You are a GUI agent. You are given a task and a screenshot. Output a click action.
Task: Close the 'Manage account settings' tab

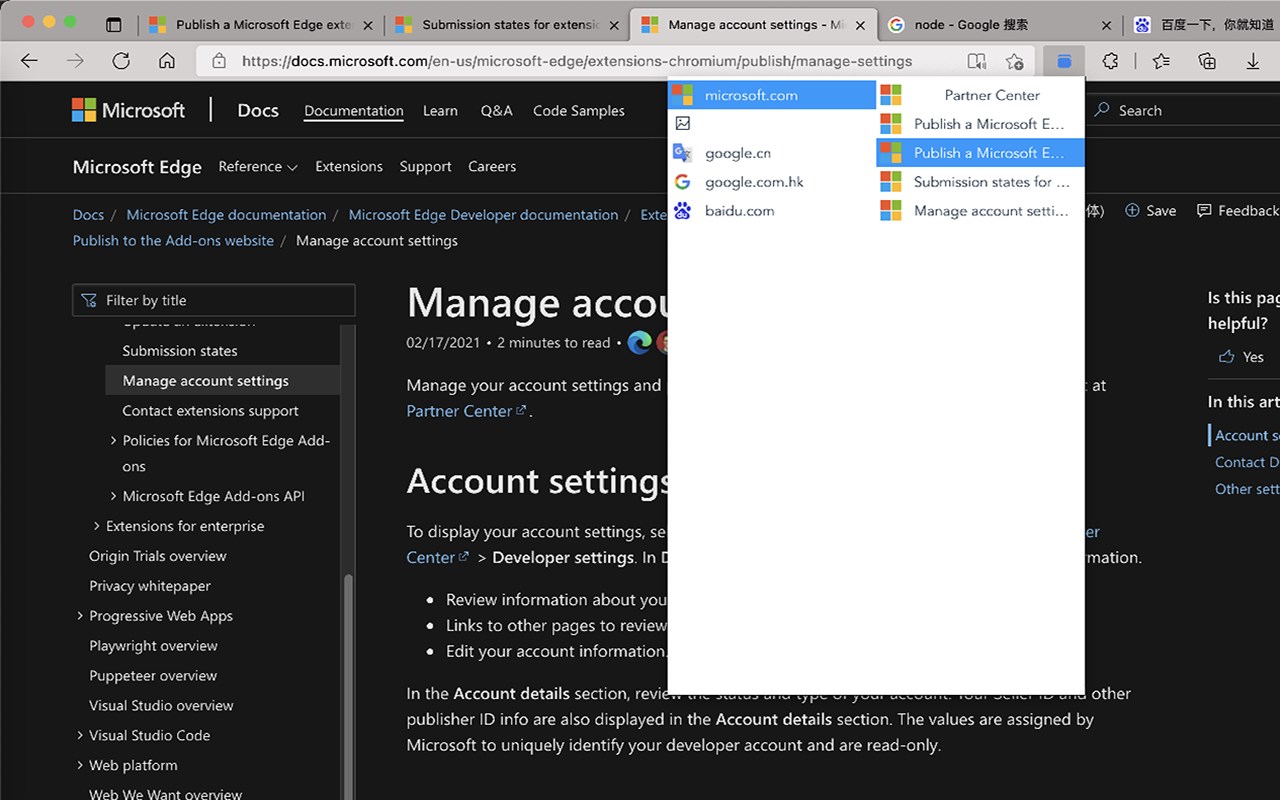pyautogui.click(x=860, y=24)
